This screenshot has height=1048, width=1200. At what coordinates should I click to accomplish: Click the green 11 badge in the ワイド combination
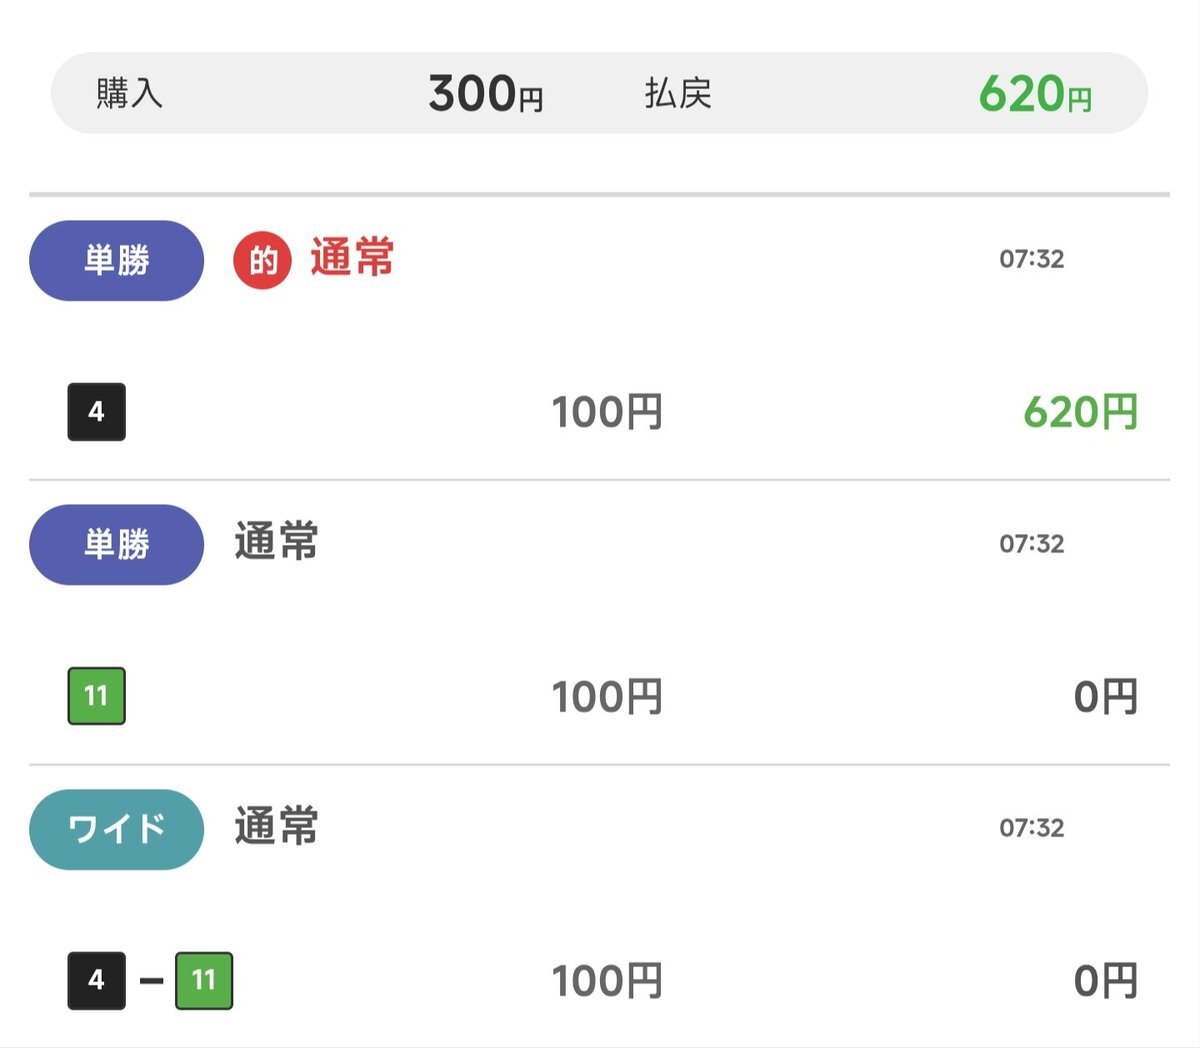tap(204, 980)
